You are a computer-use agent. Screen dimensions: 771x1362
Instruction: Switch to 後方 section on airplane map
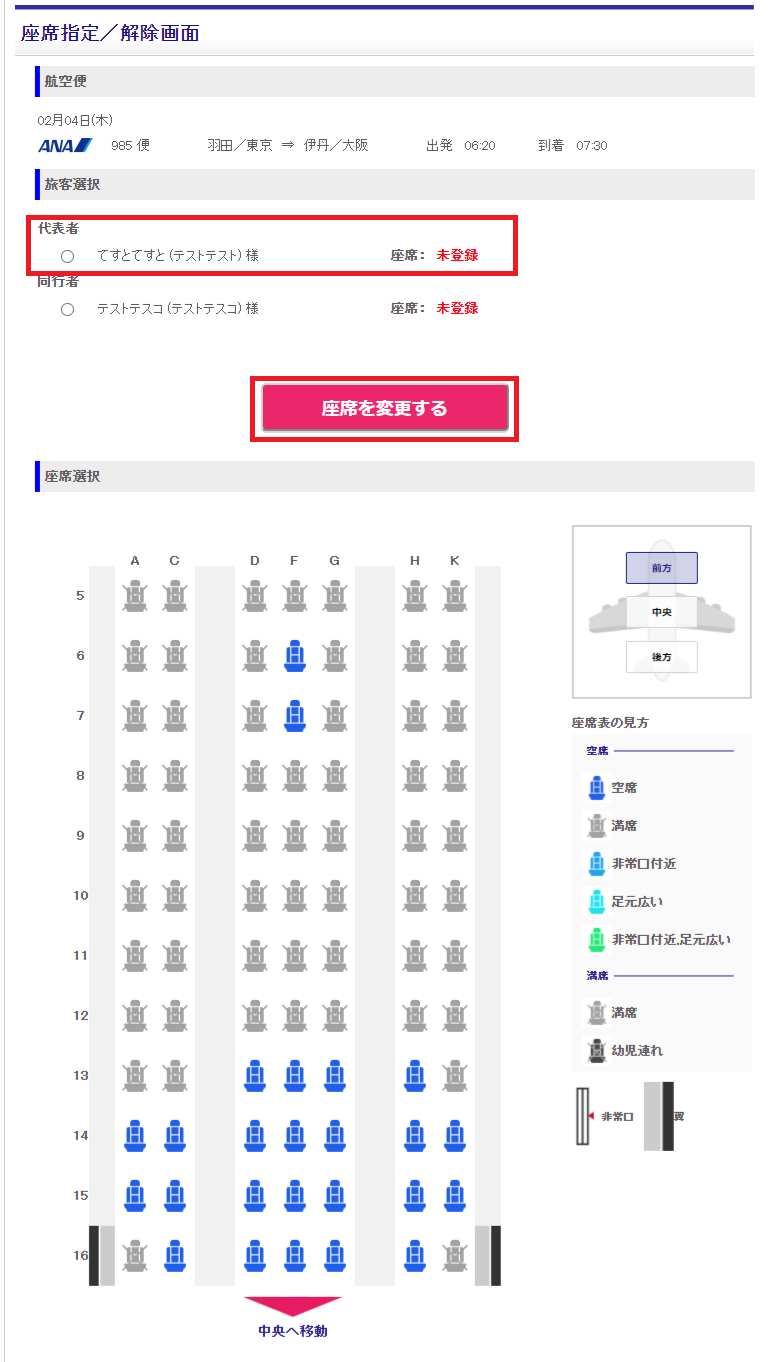[661, 657]
